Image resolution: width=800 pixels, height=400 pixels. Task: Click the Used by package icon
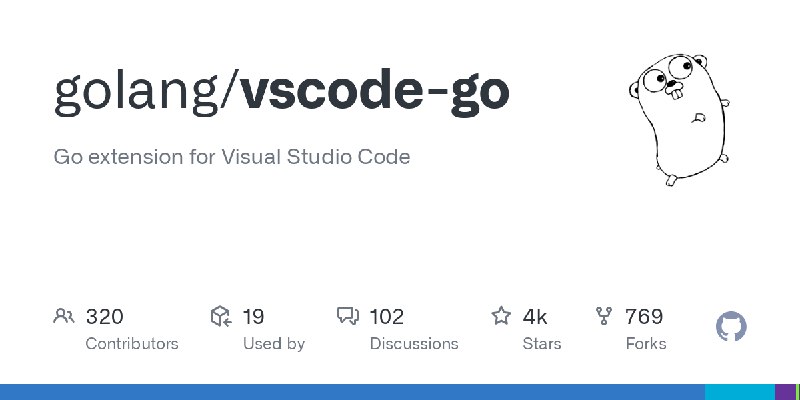[x=221, y=316]
